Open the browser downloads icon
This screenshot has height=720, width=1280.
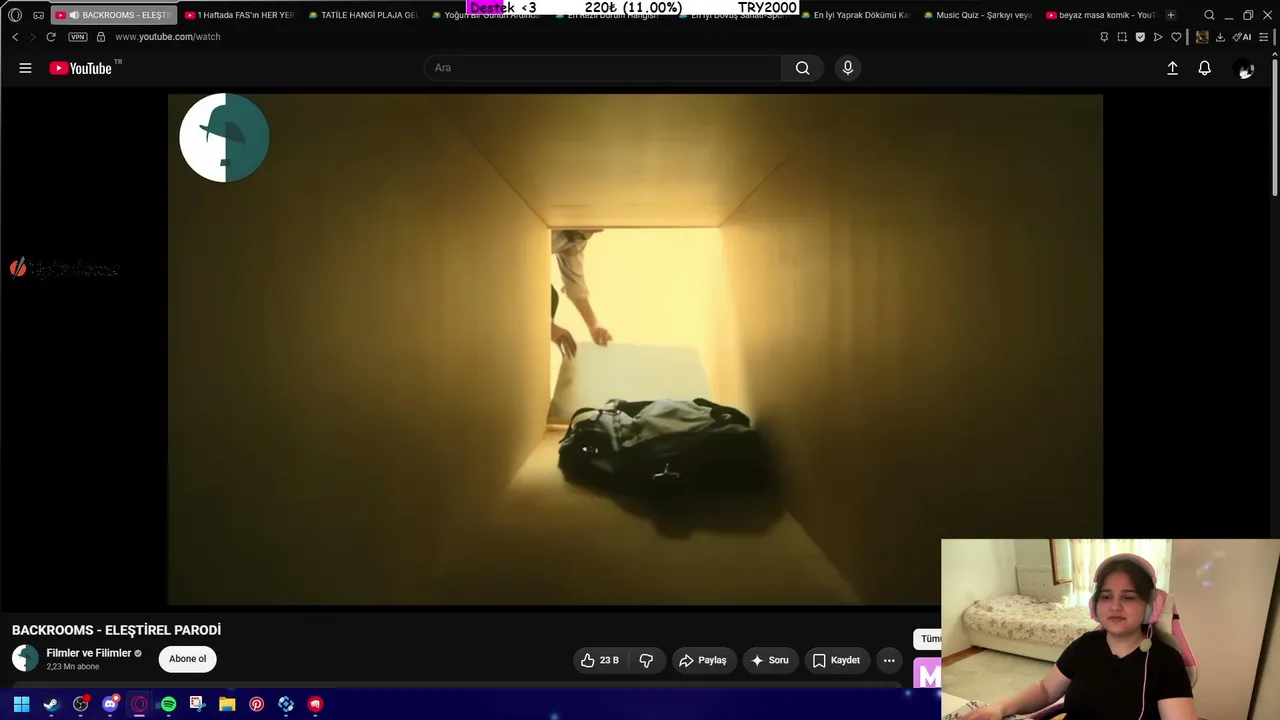(x=1220, y=37)
